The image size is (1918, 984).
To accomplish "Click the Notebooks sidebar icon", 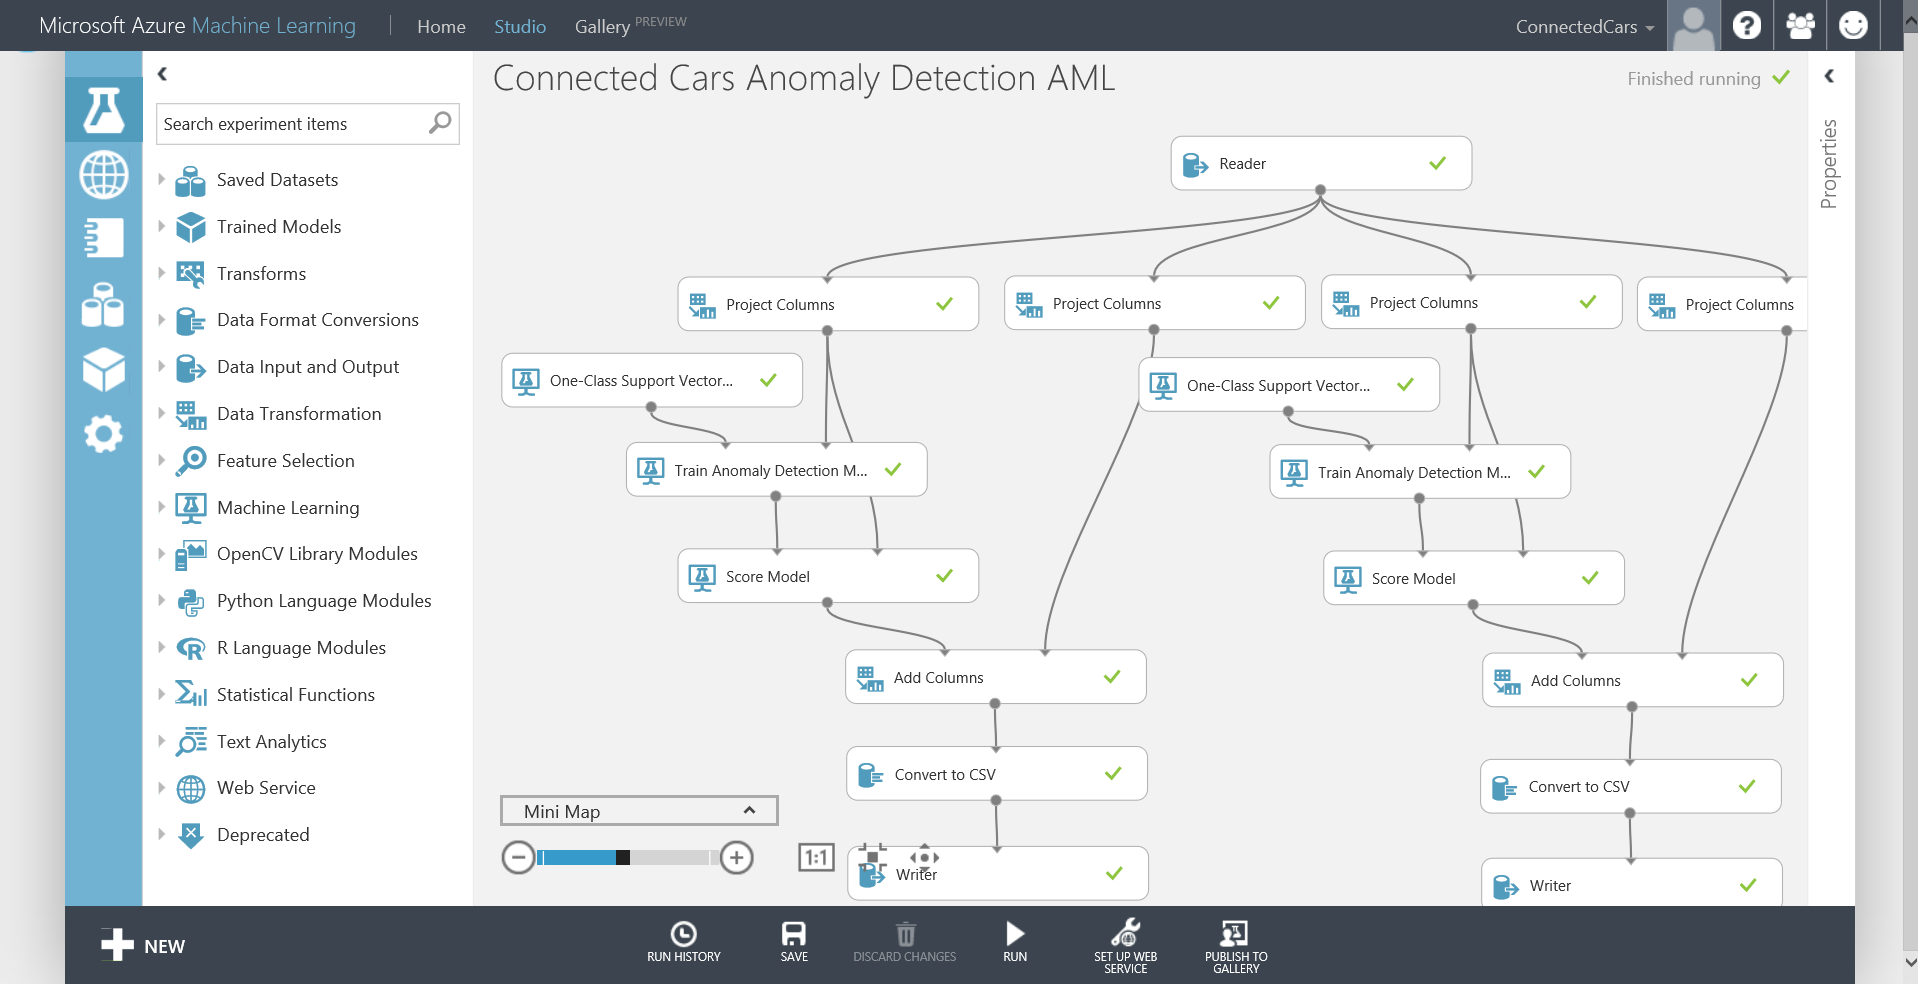I will tap(103, 238).
